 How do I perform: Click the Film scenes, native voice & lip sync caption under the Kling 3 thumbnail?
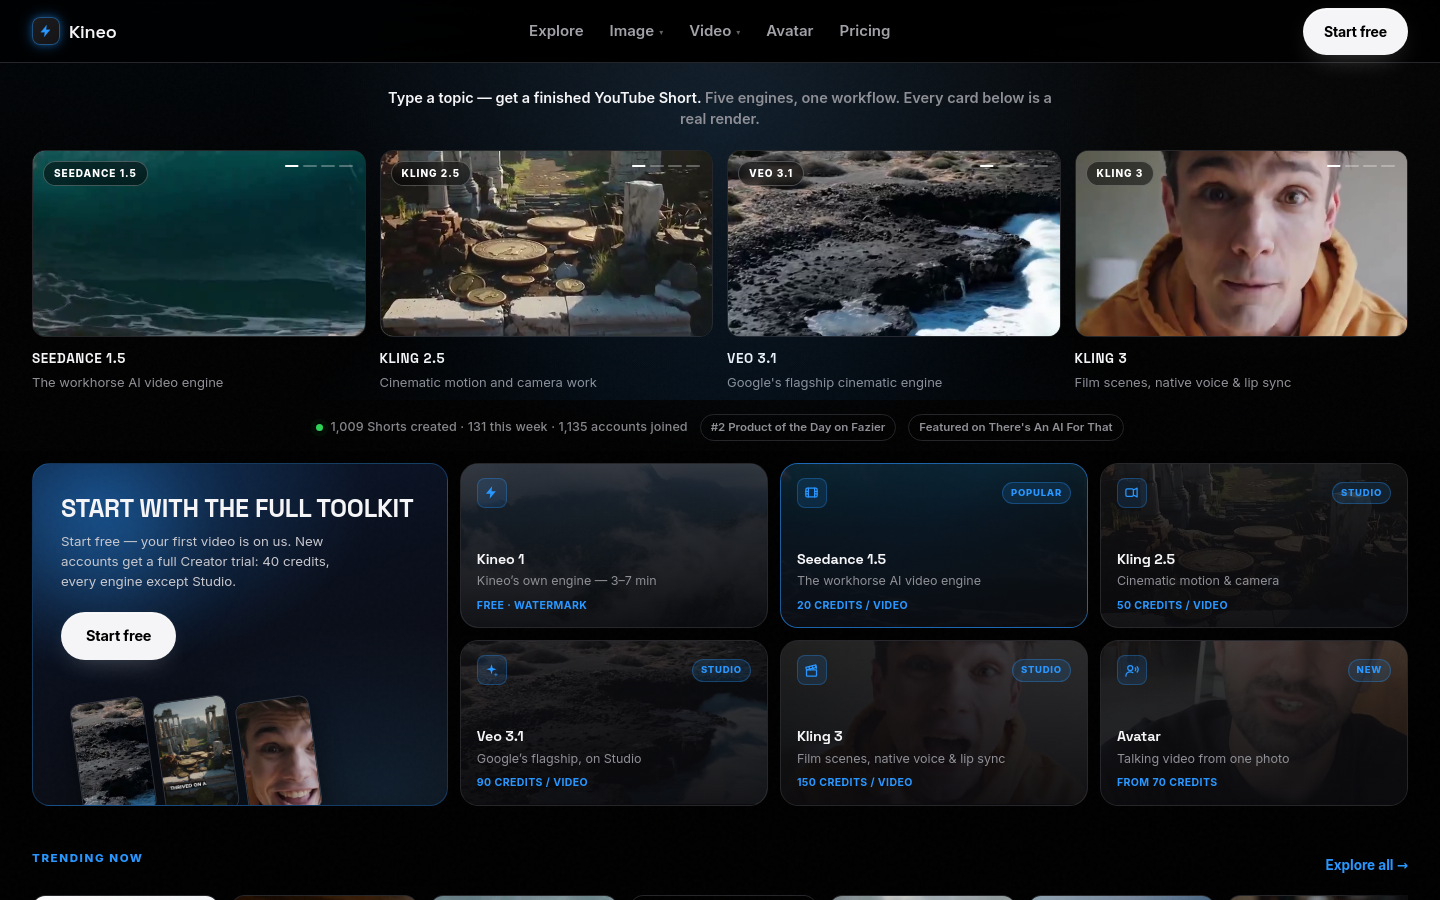point(1183,383)
